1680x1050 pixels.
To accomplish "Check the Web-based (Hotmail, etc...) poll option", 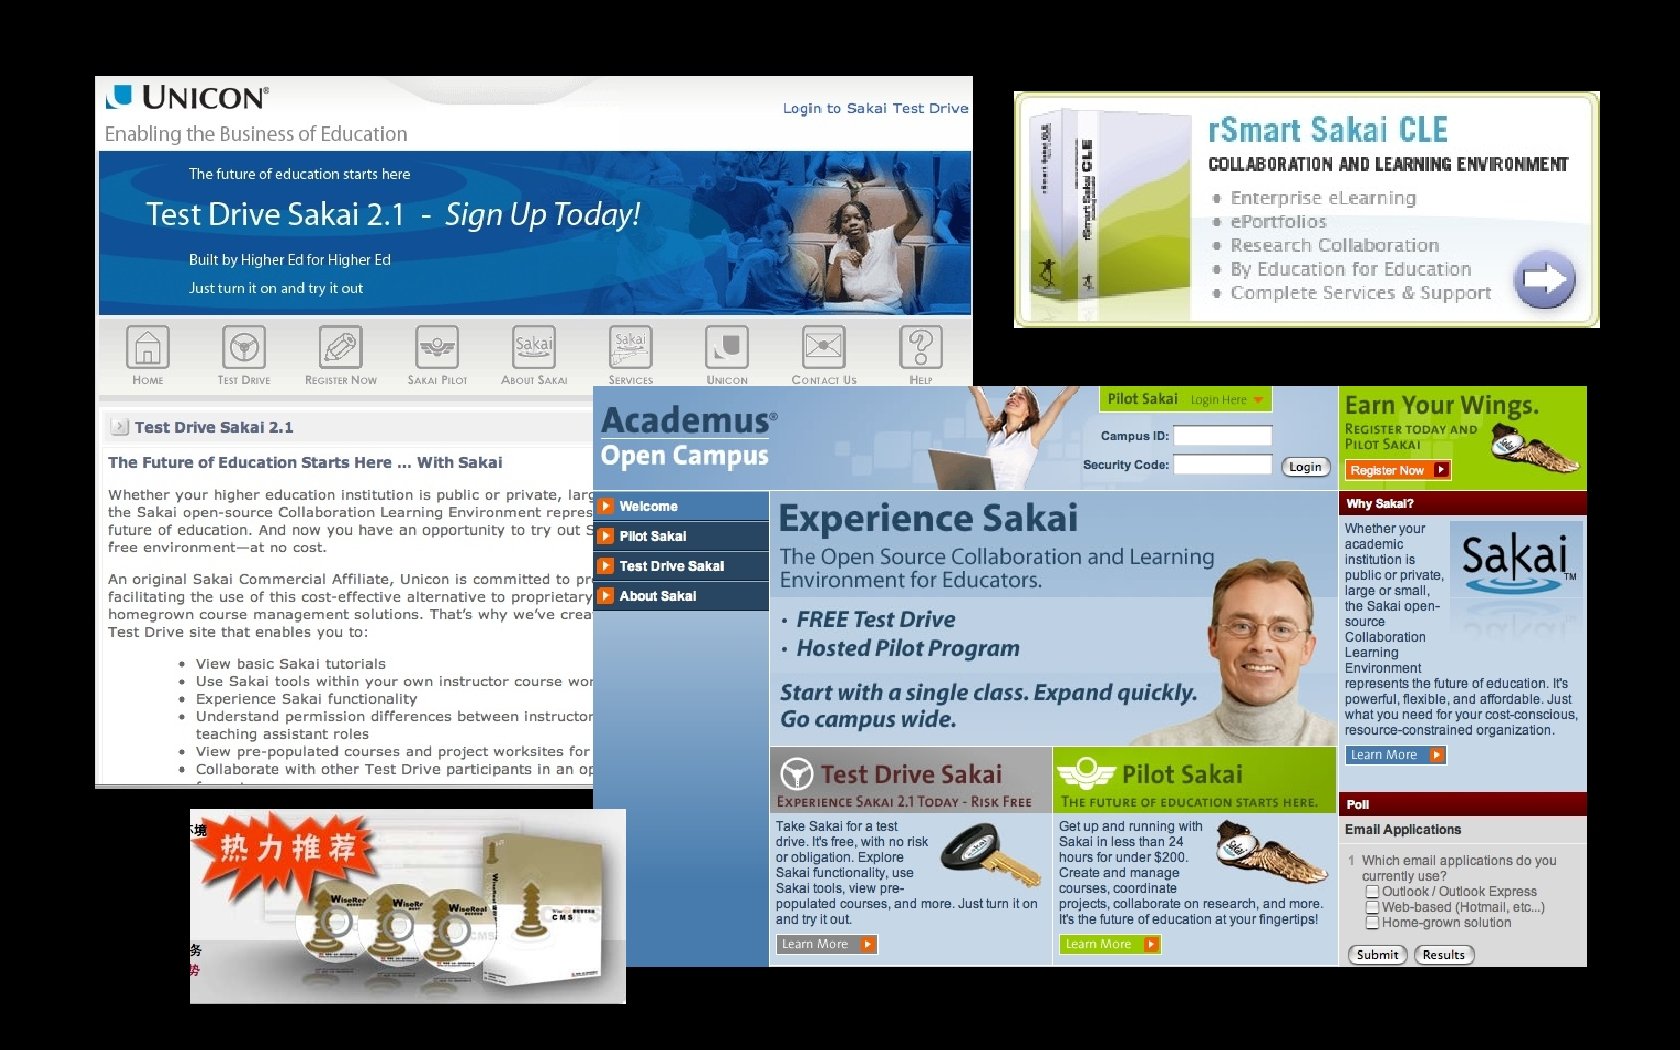I will click(x=1373, y=907).
